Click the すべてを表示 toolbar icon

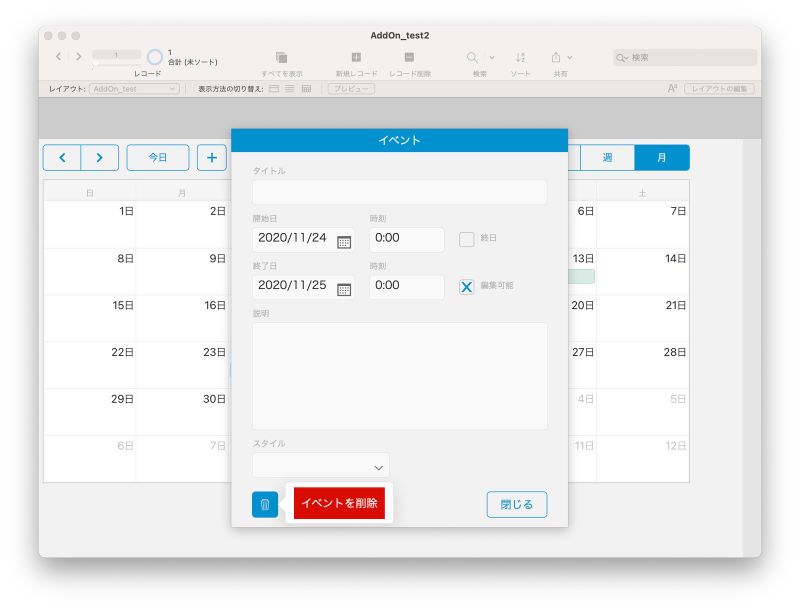(x=282, y=57)
